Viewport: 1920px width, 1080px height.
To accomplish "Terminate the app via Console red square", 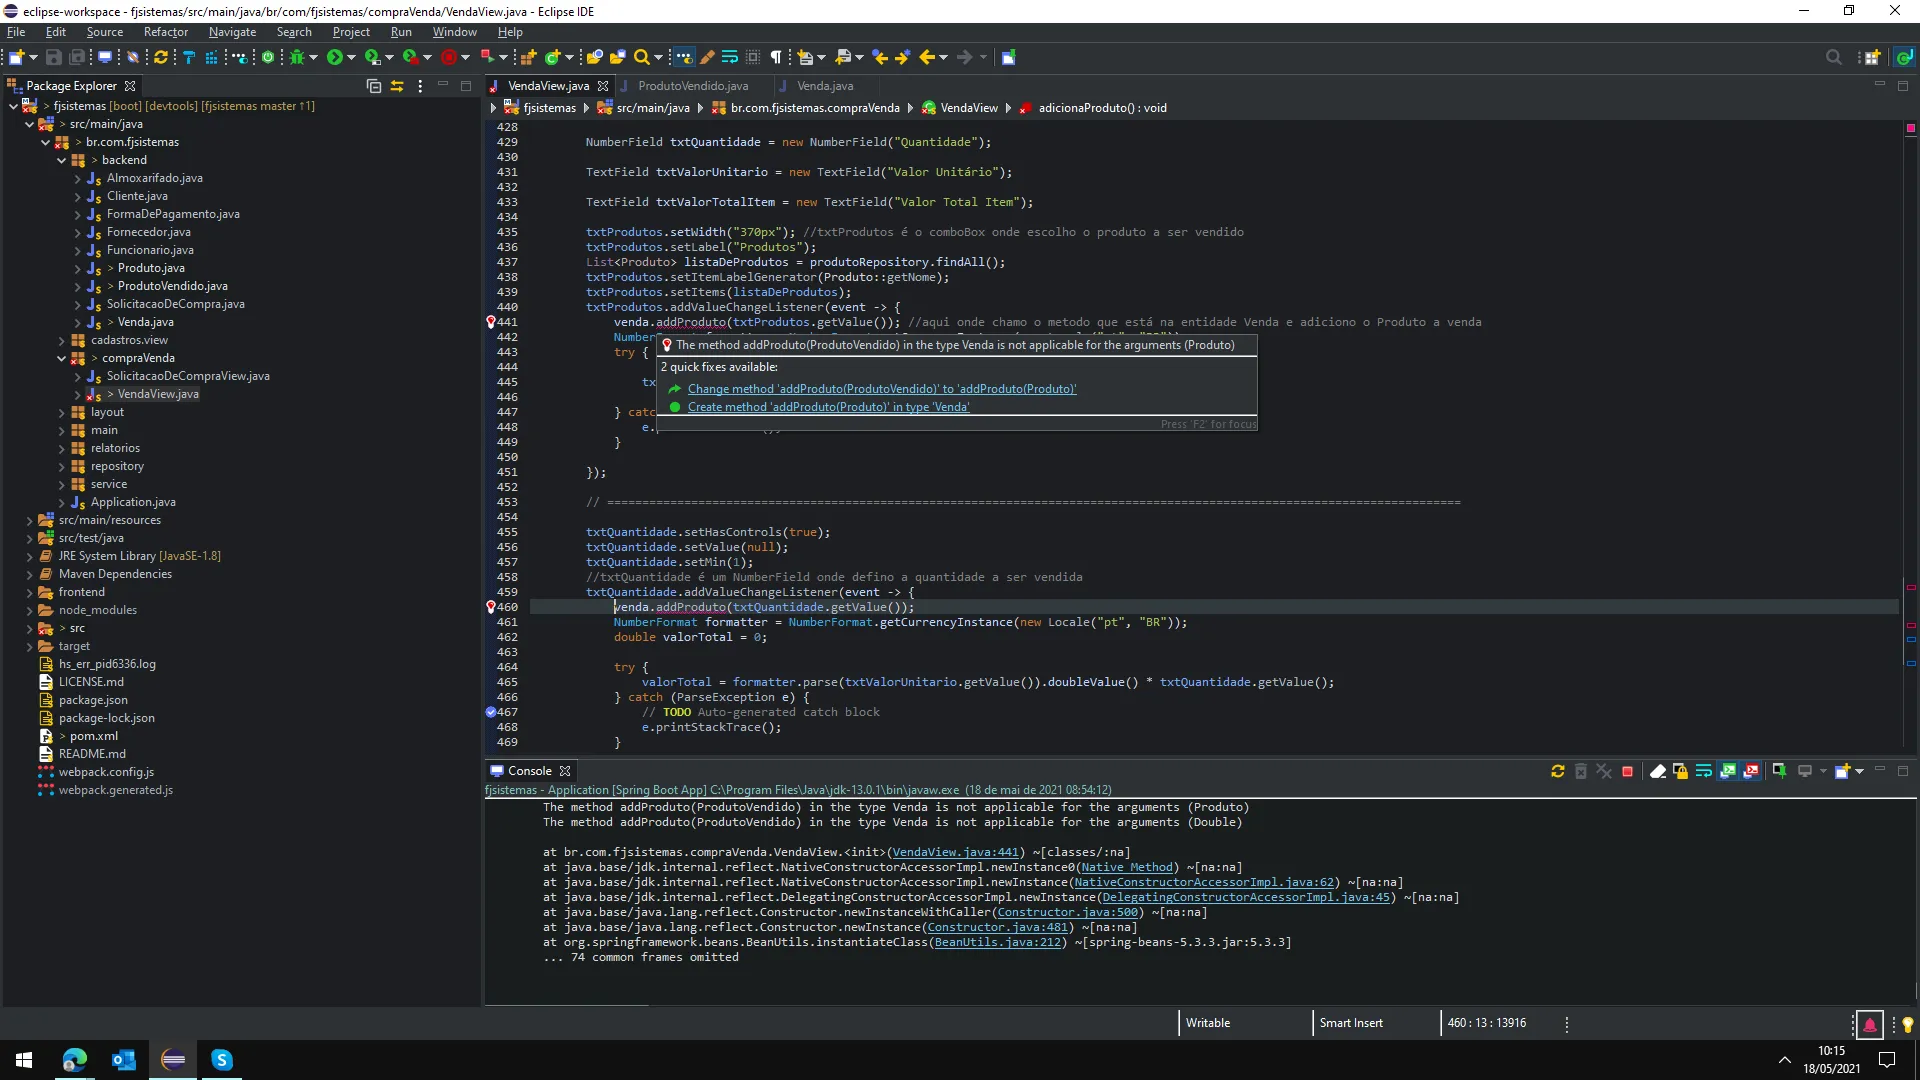I will tap(1627, 771).
